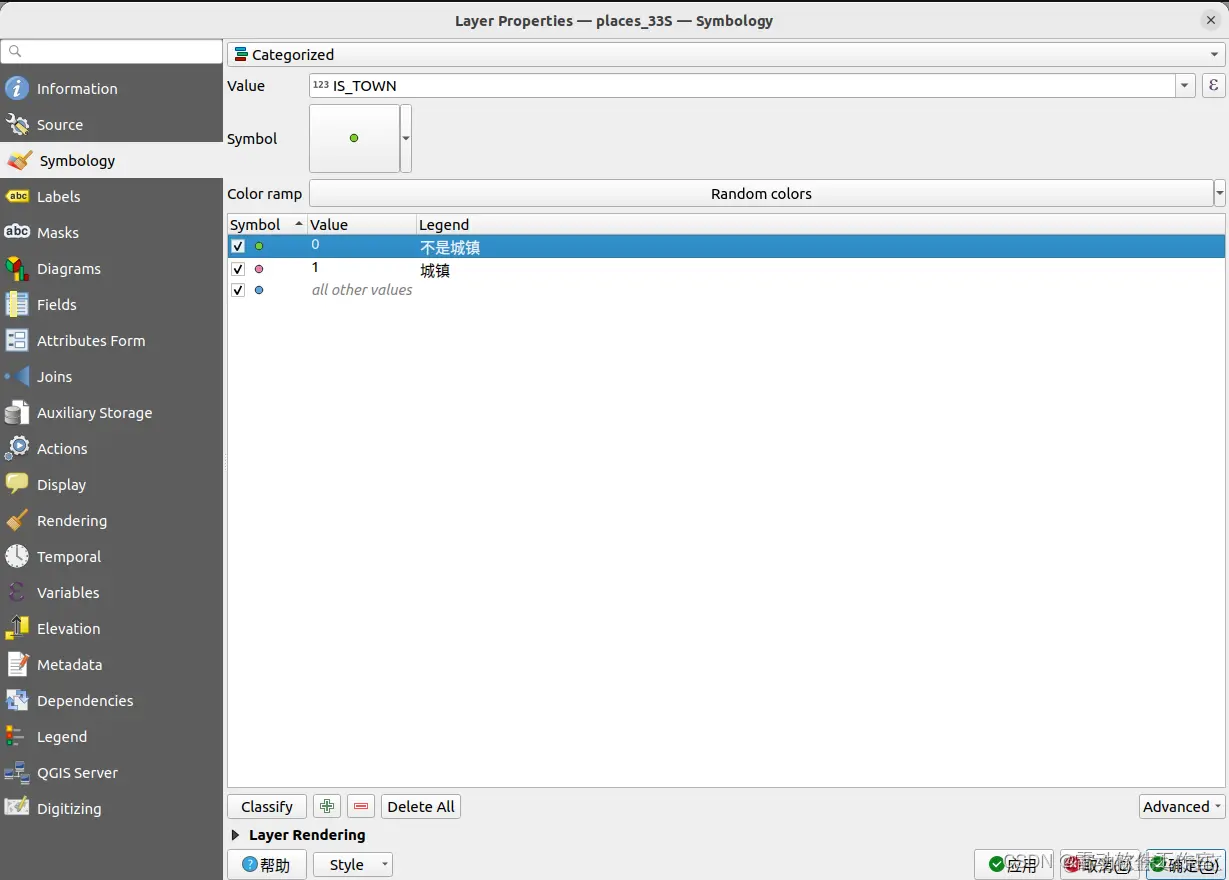Viewport: 1229px width, 880px height.
Task: Open the Color ramp dropdown arrow
Action: point(1220,193)
